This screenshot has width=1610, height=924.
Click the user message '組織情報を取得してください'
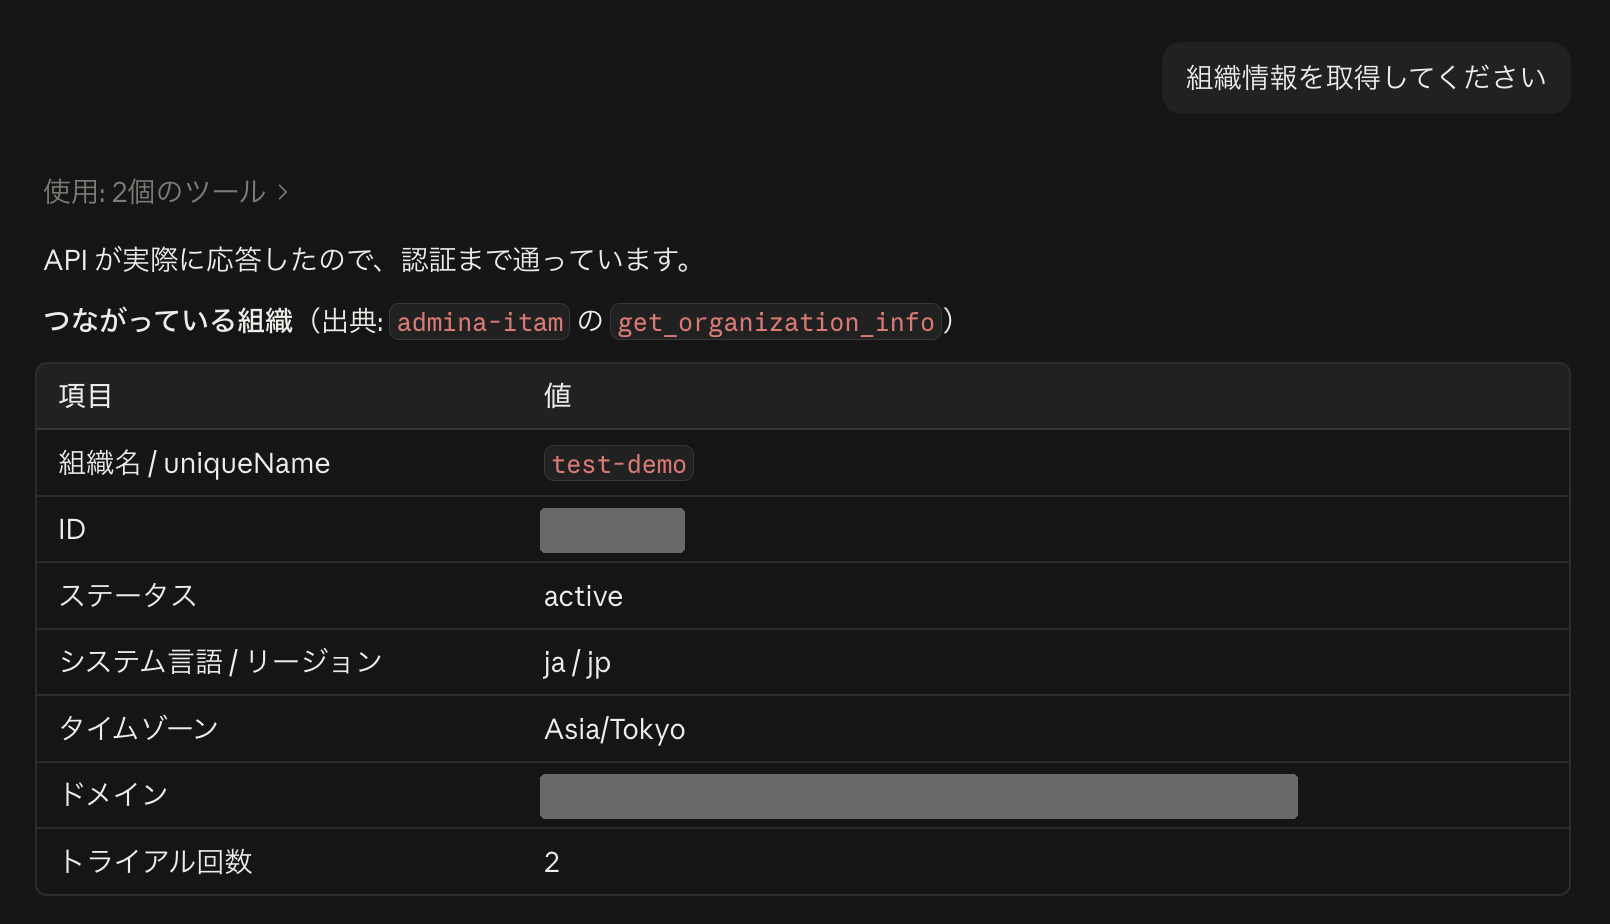point(1366,78)
